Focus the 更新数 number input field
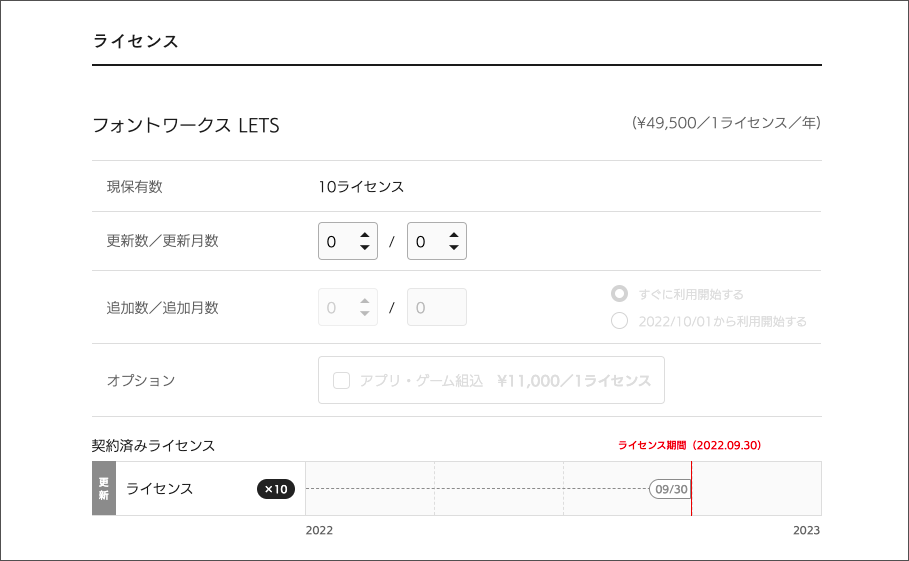 (x=336, y=241)
